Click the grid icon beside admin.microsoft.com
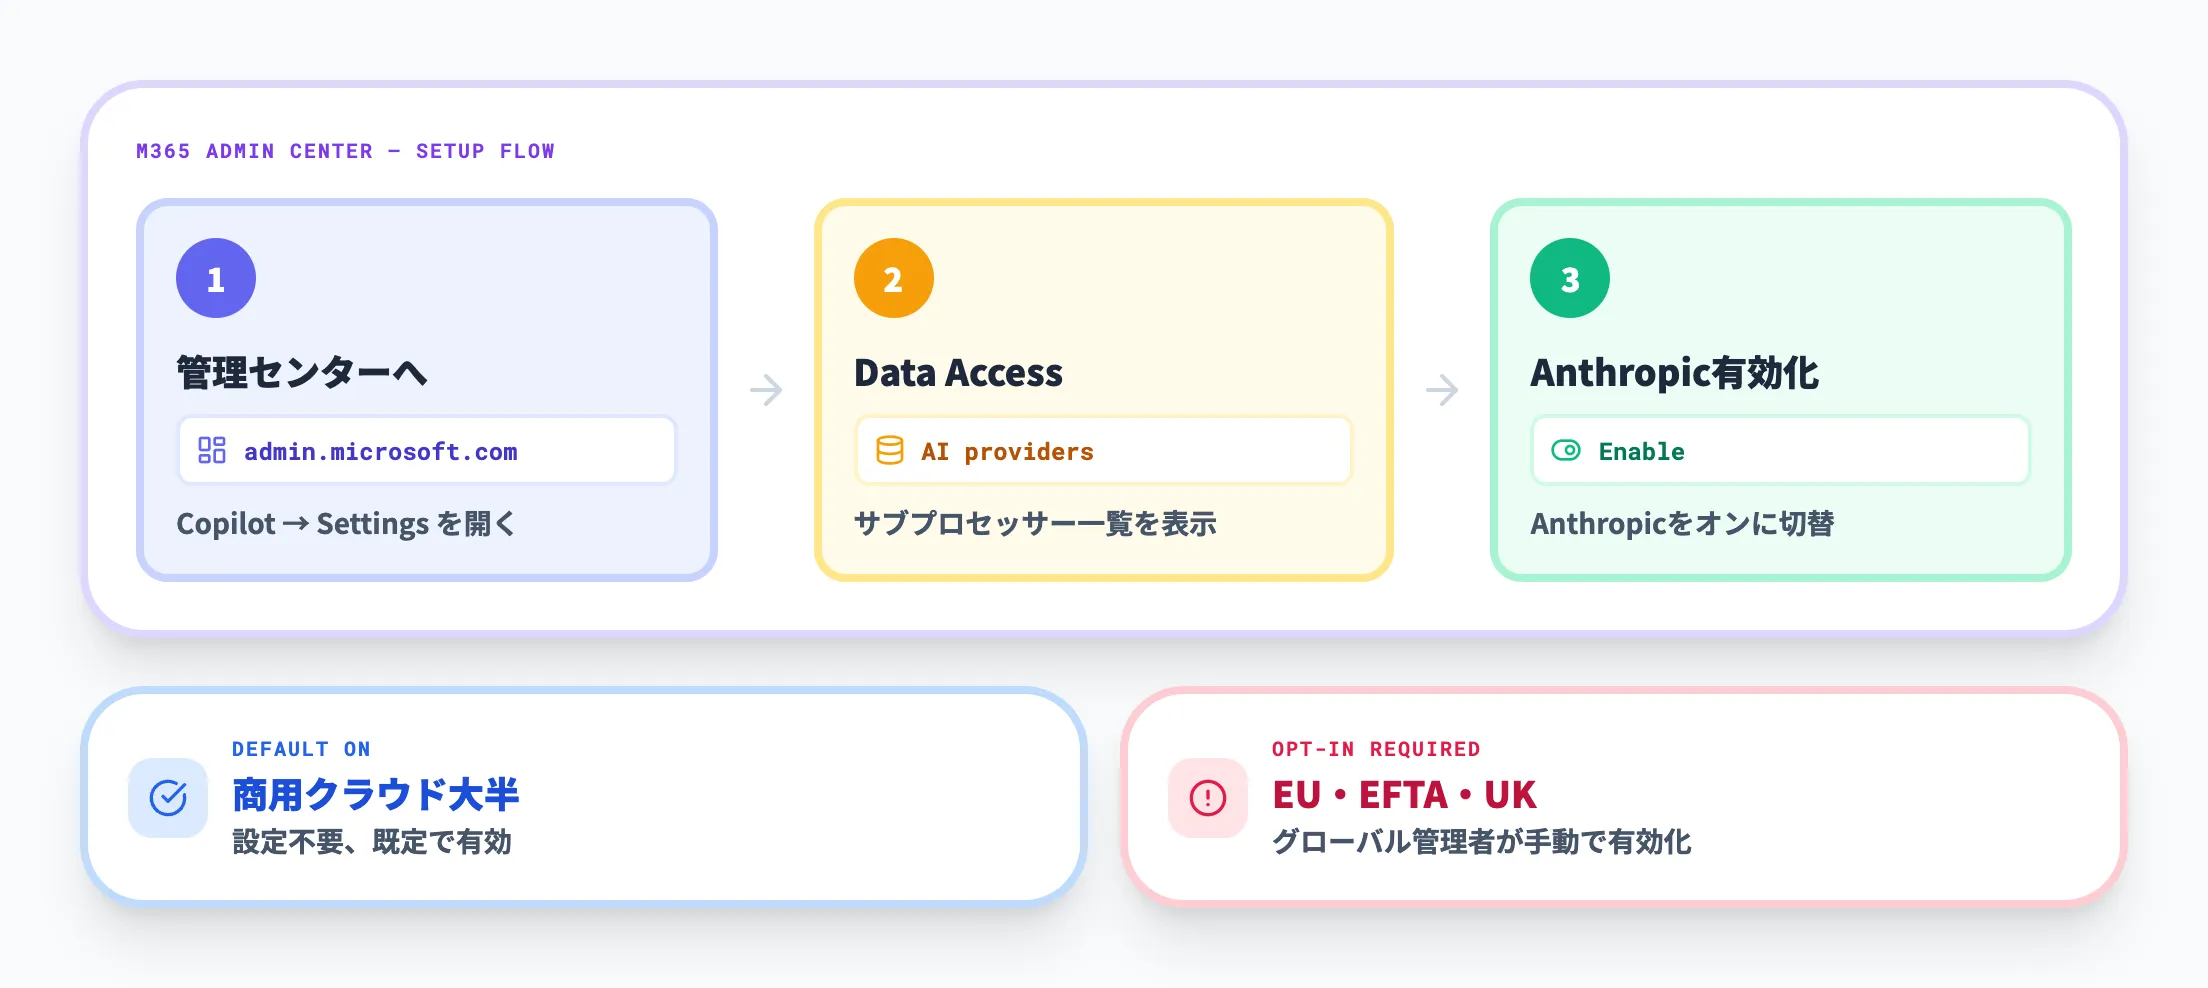 [212, 450]
